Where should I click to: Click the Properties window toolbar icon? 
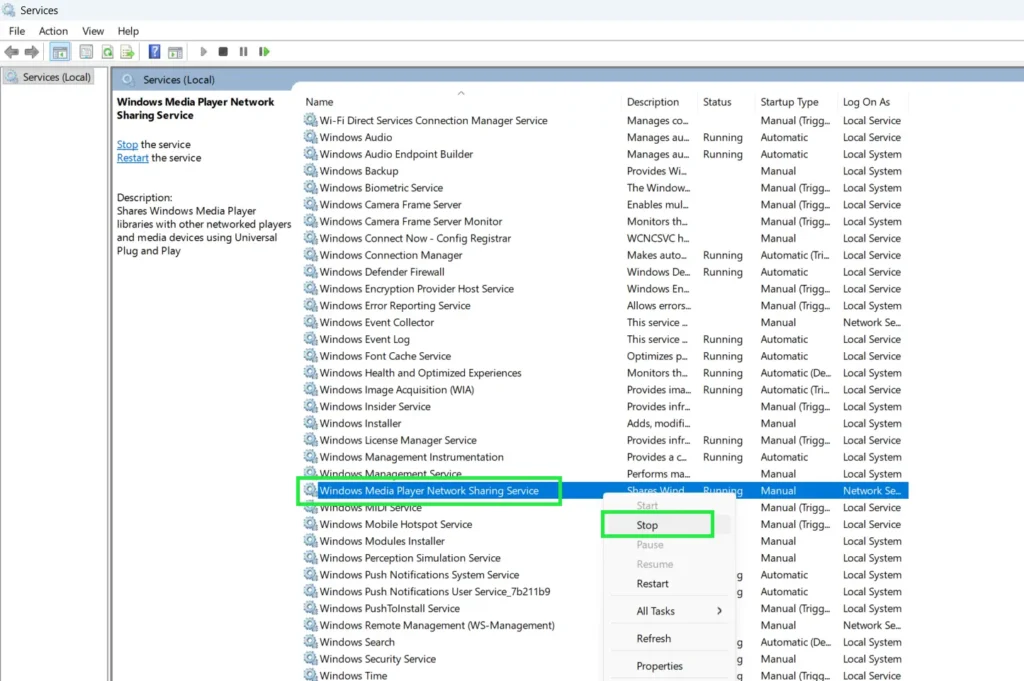point(85,51)
